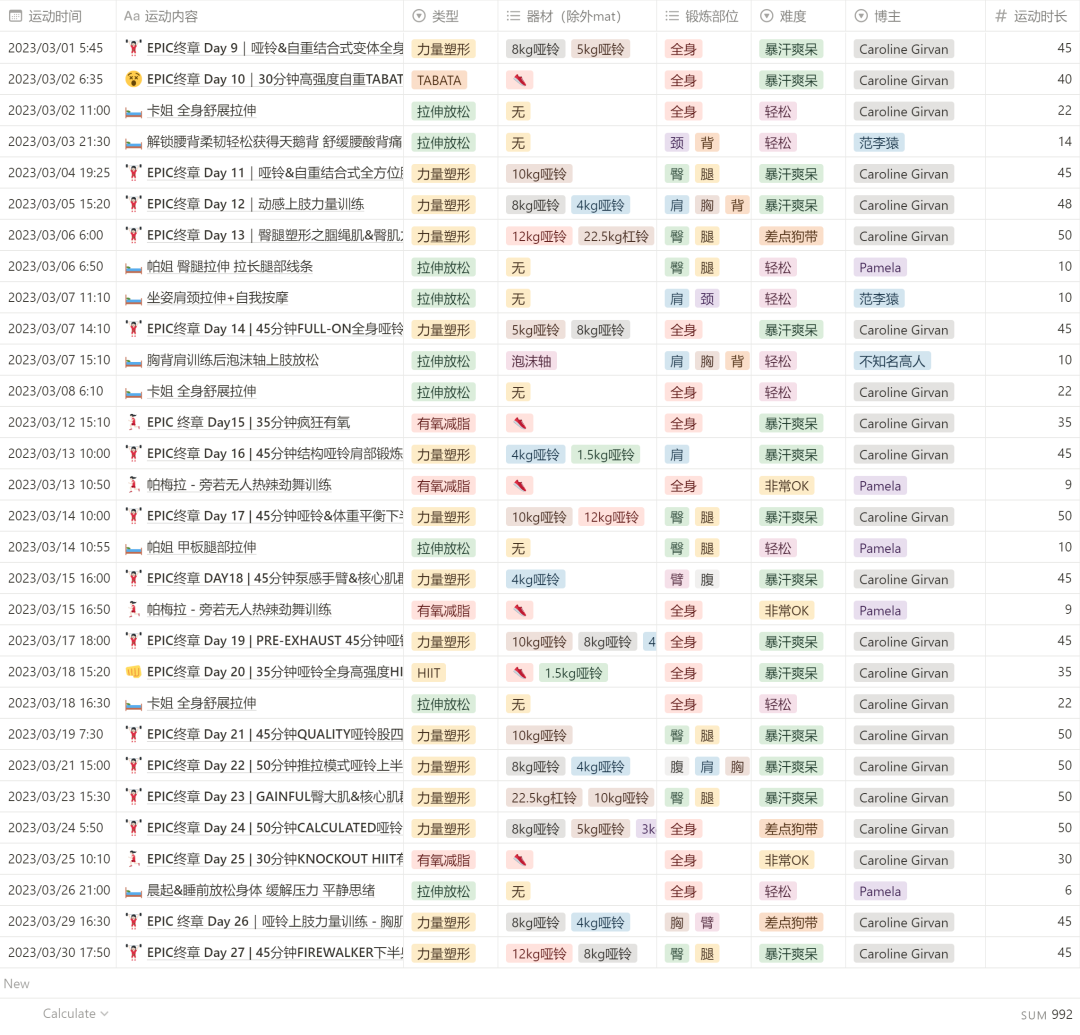
Task: Open the 类型 column header menu
Action: (450, 16)
